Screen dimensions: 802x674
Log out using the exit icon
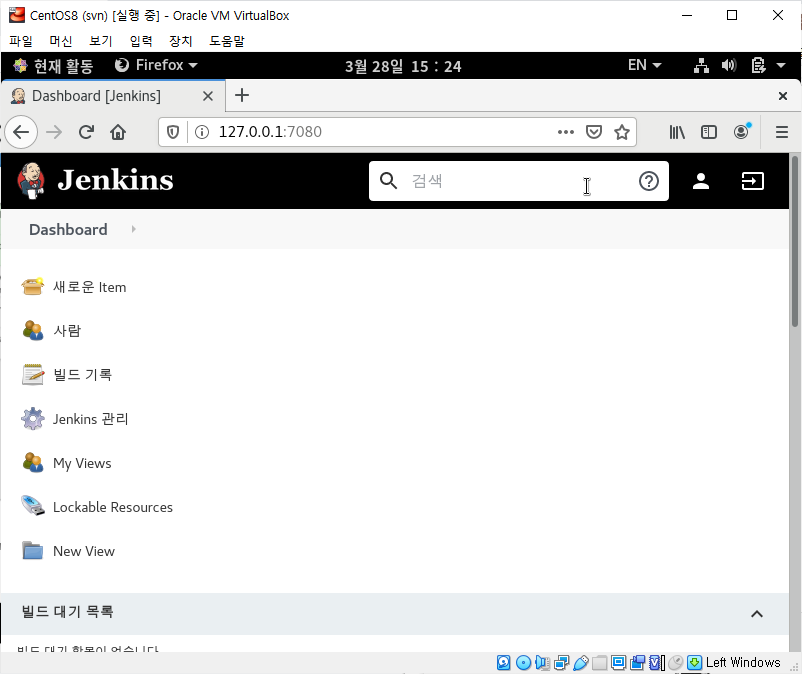[x=752, y=181]
